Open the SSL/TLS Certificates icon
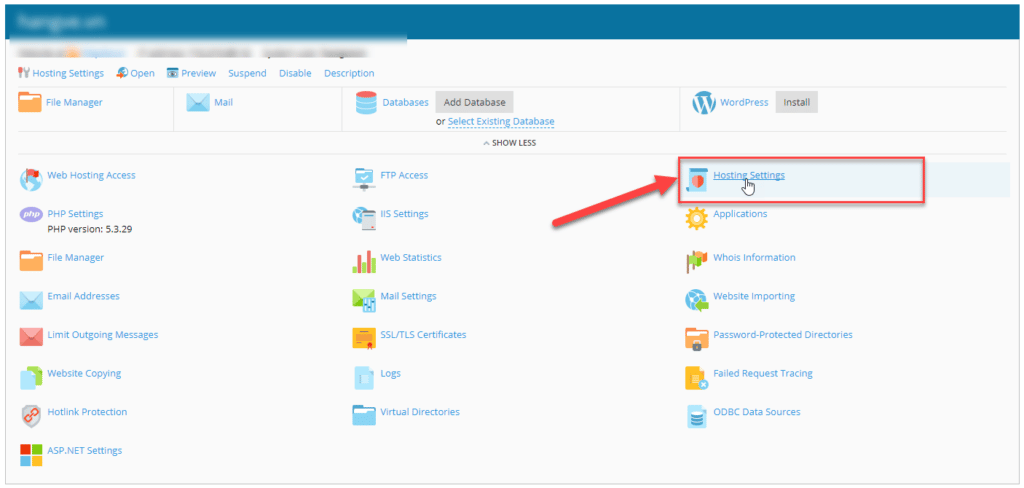 click(364, 338)
